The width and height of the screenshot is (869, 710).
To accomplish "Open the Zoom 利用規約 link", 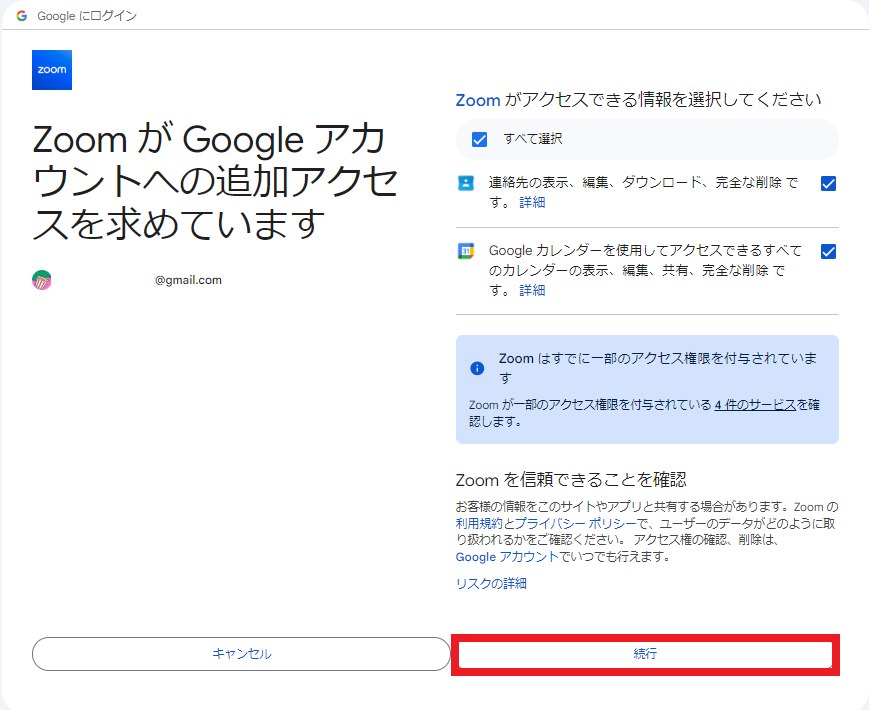I will click(479, 523).
